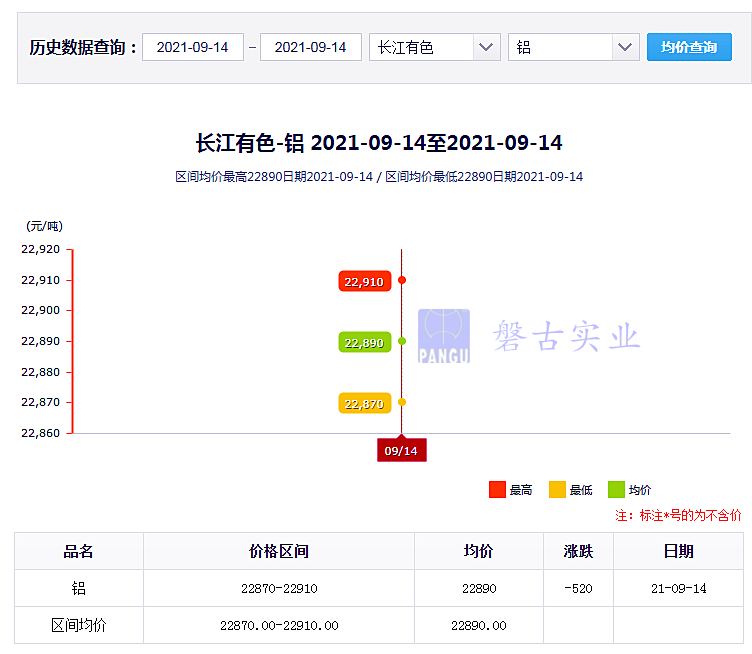Click the start date field 2021-09-14
This screenshot has width=752, height=654.
tap(193, 47)
